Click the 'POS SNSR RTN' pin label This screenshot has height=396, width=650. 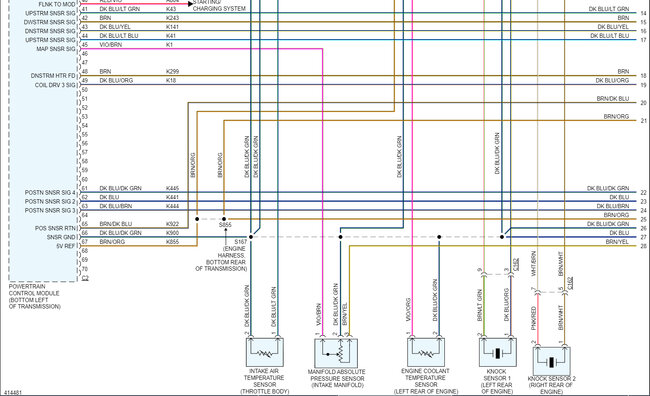(55, 228)
